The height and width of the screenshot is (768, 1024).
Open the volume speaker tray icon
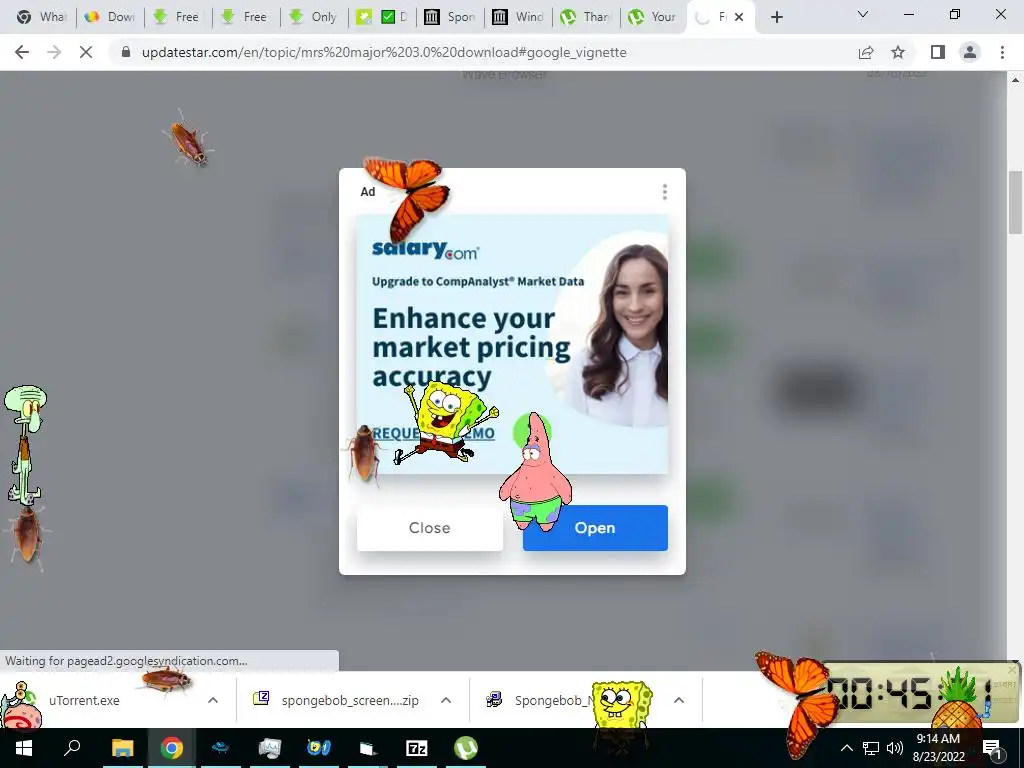click(895, 748)
